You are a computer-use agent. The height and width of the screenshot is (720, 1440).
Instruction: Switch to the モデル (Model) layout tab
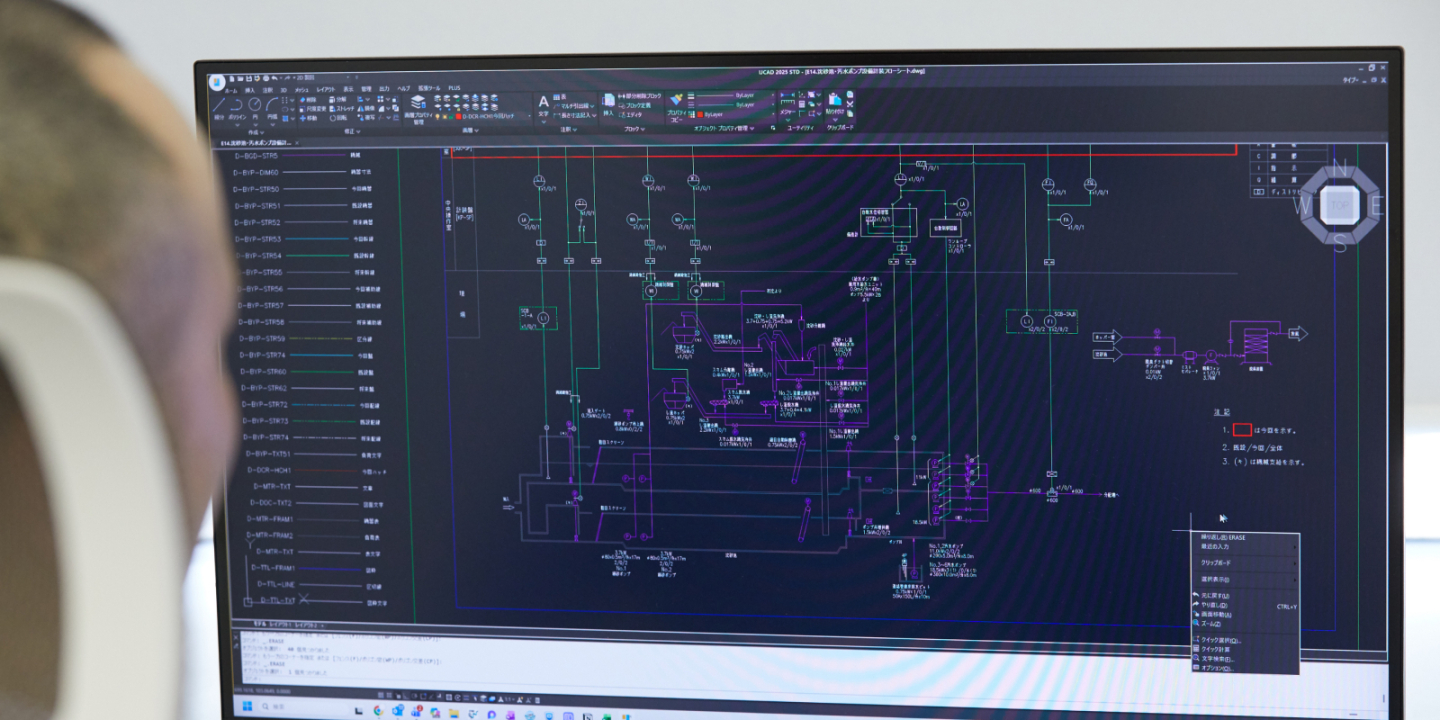[260, 624]
